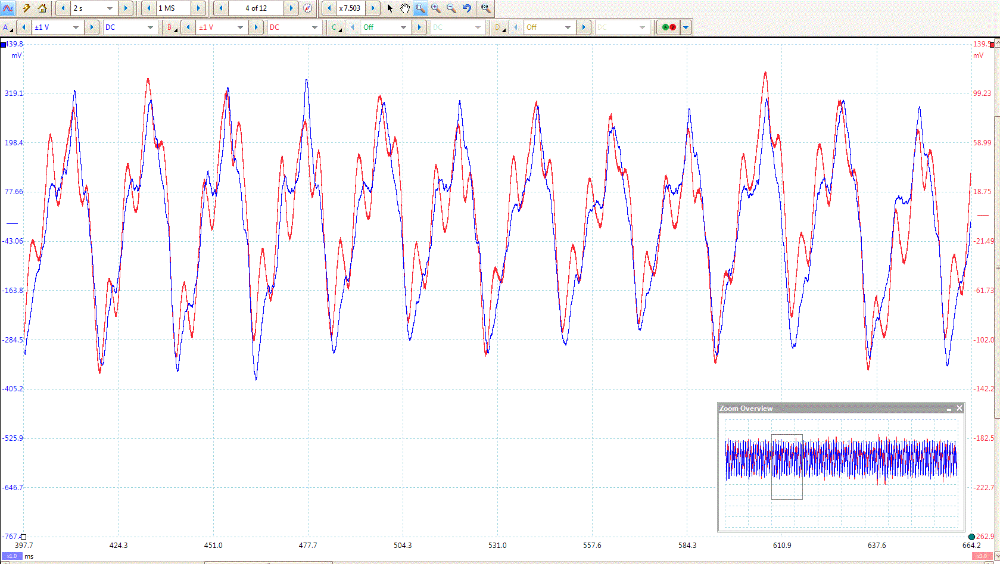Viewport: 1000px width, 564px height.
Task: Click the home icon in the toolbar
Action: (x=42, y=7)
